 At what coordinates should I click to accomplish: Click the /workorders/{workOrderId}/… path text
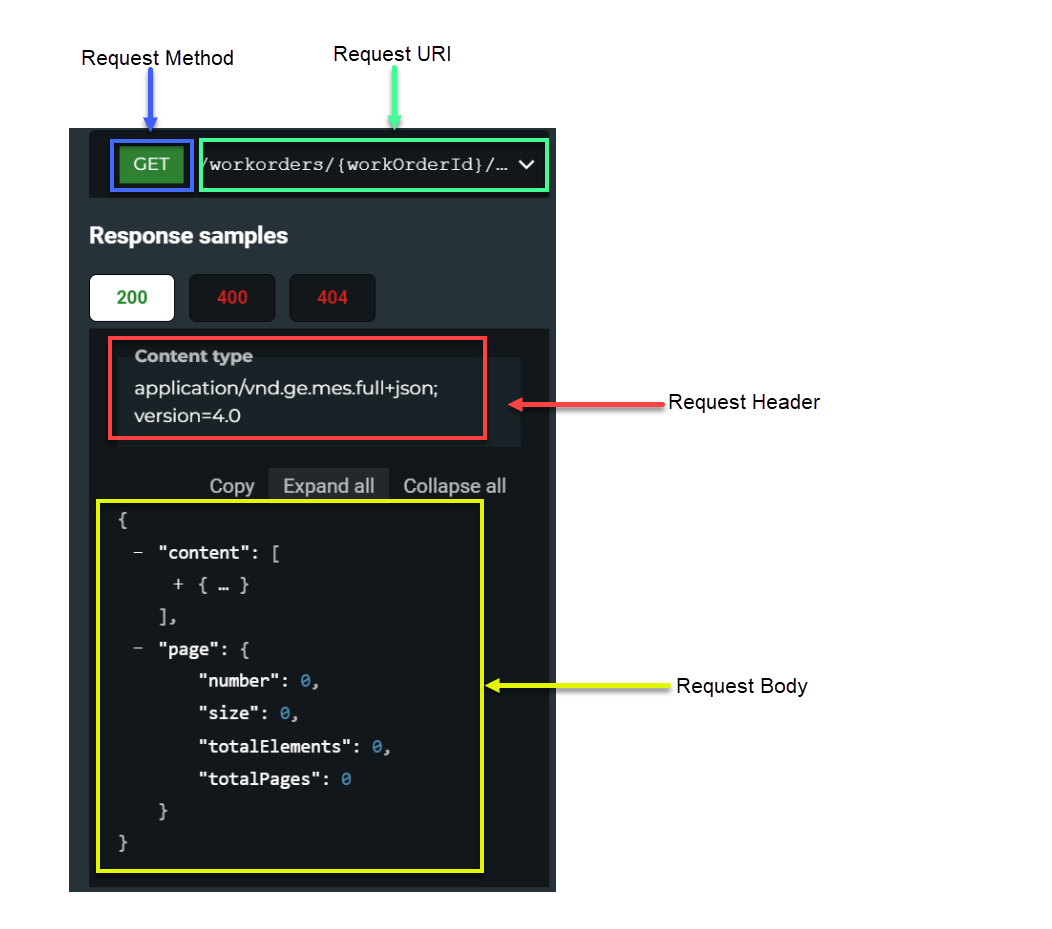[355, 164]
